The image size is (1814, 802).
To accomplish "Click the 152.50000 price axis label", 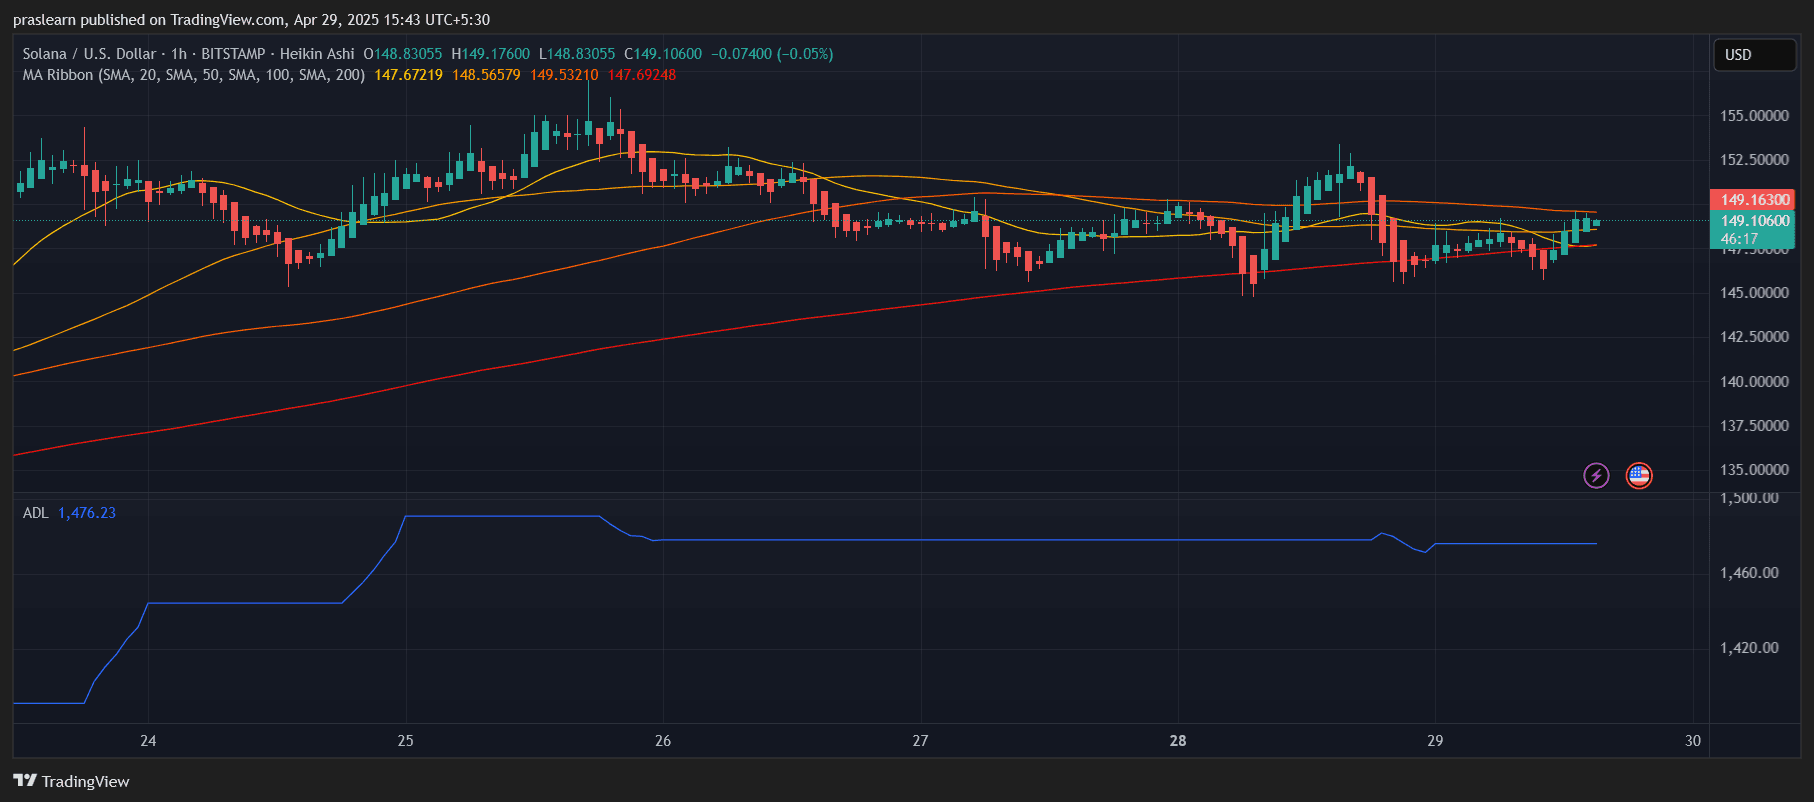I will (1754, 160).
